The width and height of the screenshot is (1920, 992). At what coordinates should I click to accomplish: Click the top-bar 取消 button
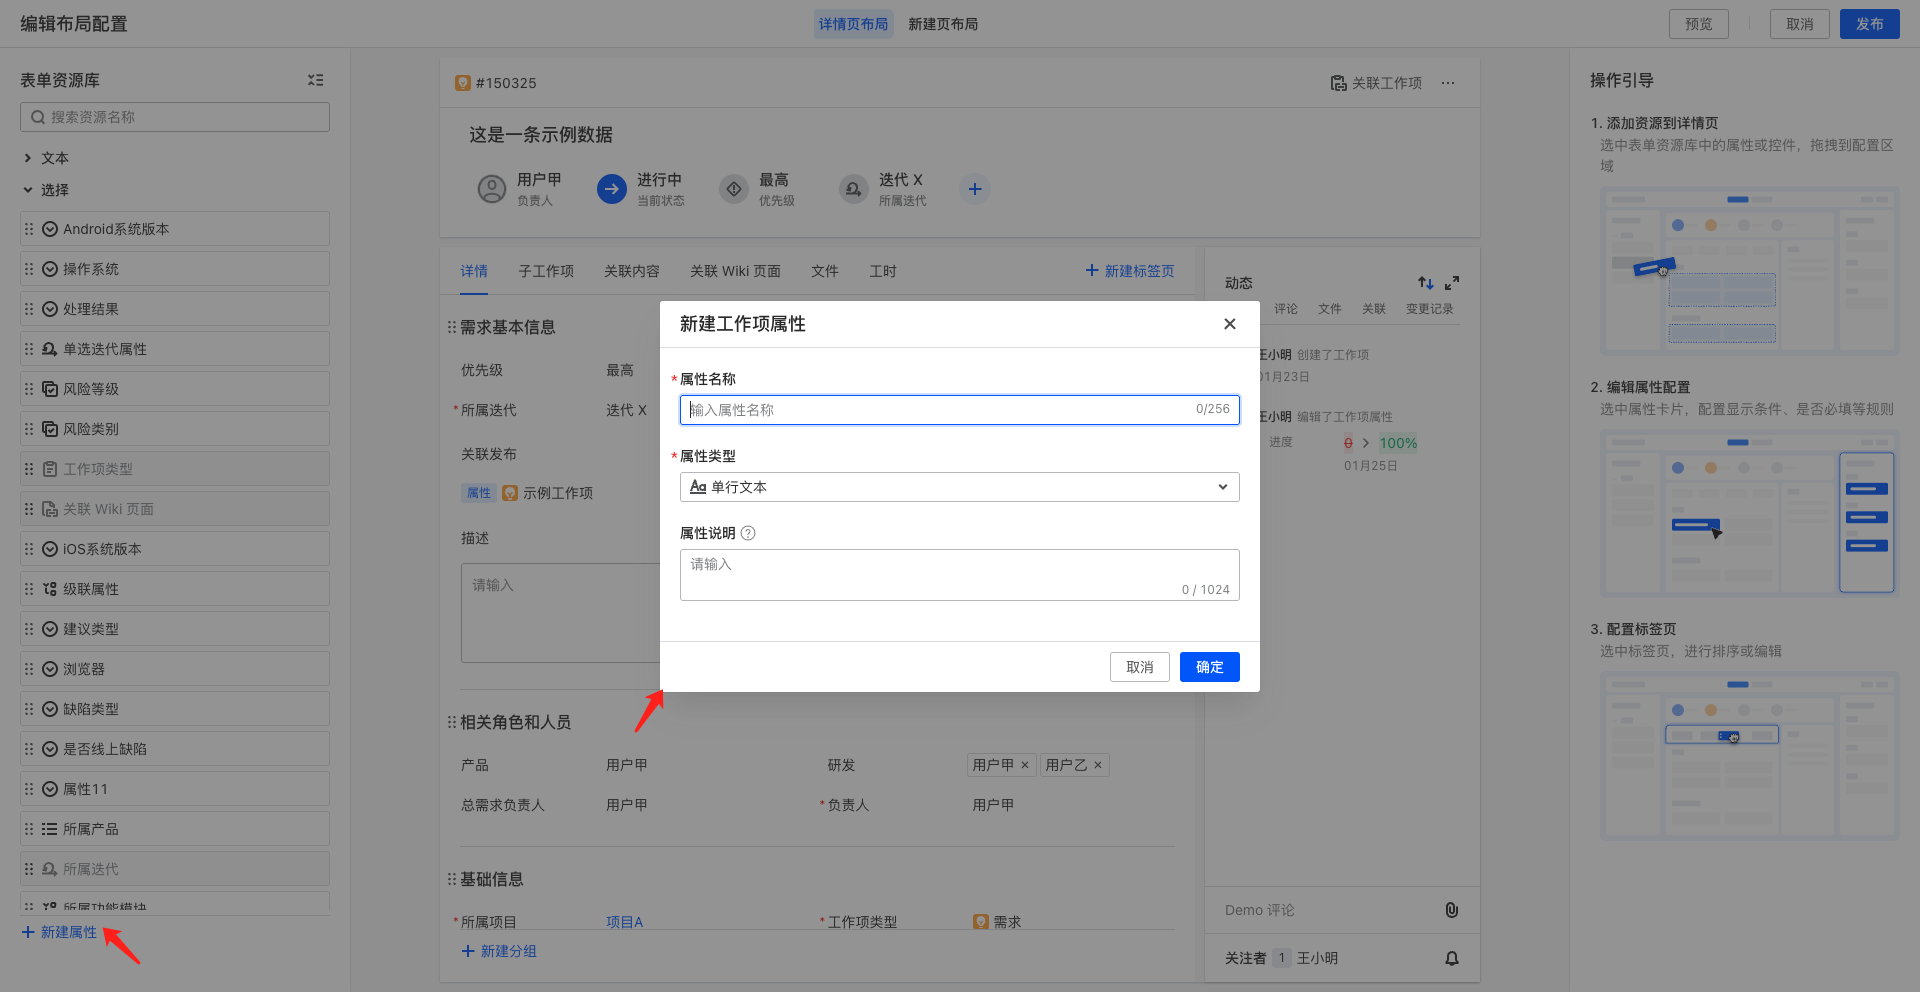pyautogui.click(x=1800, y=24)
